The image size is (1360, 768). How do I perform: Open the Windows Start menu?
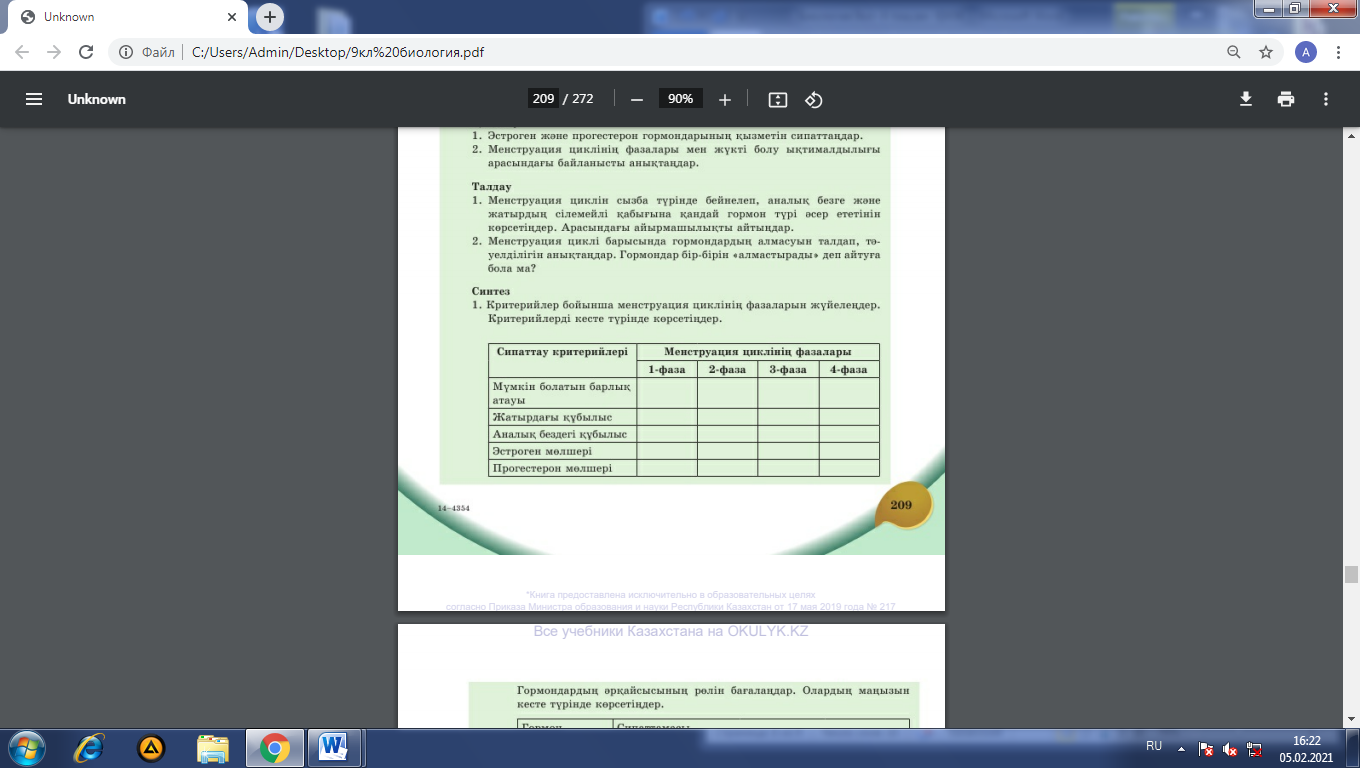tap(27, 748)
